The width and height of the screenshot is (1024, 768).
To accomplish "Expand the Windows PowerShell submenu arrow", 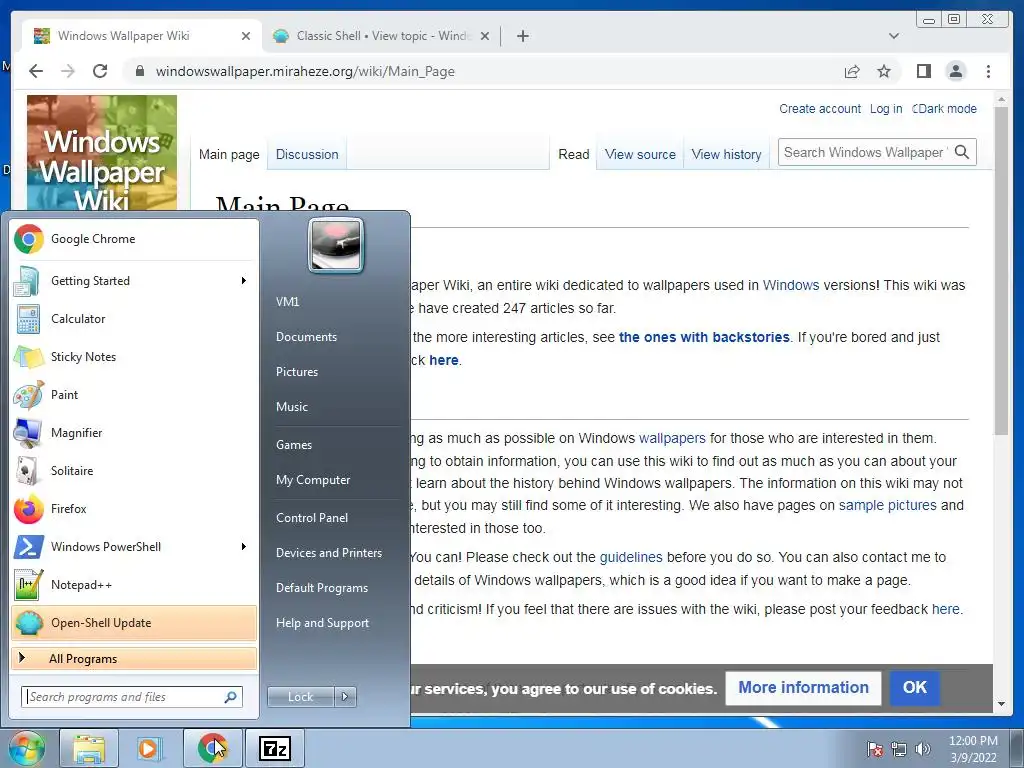I will [244, 547].
